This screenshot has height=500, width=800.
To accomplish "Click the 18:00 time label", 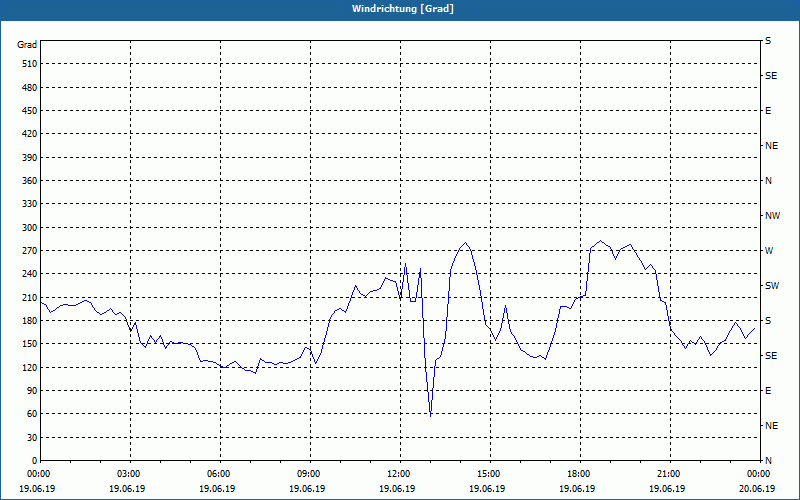I will pos(578,473).
